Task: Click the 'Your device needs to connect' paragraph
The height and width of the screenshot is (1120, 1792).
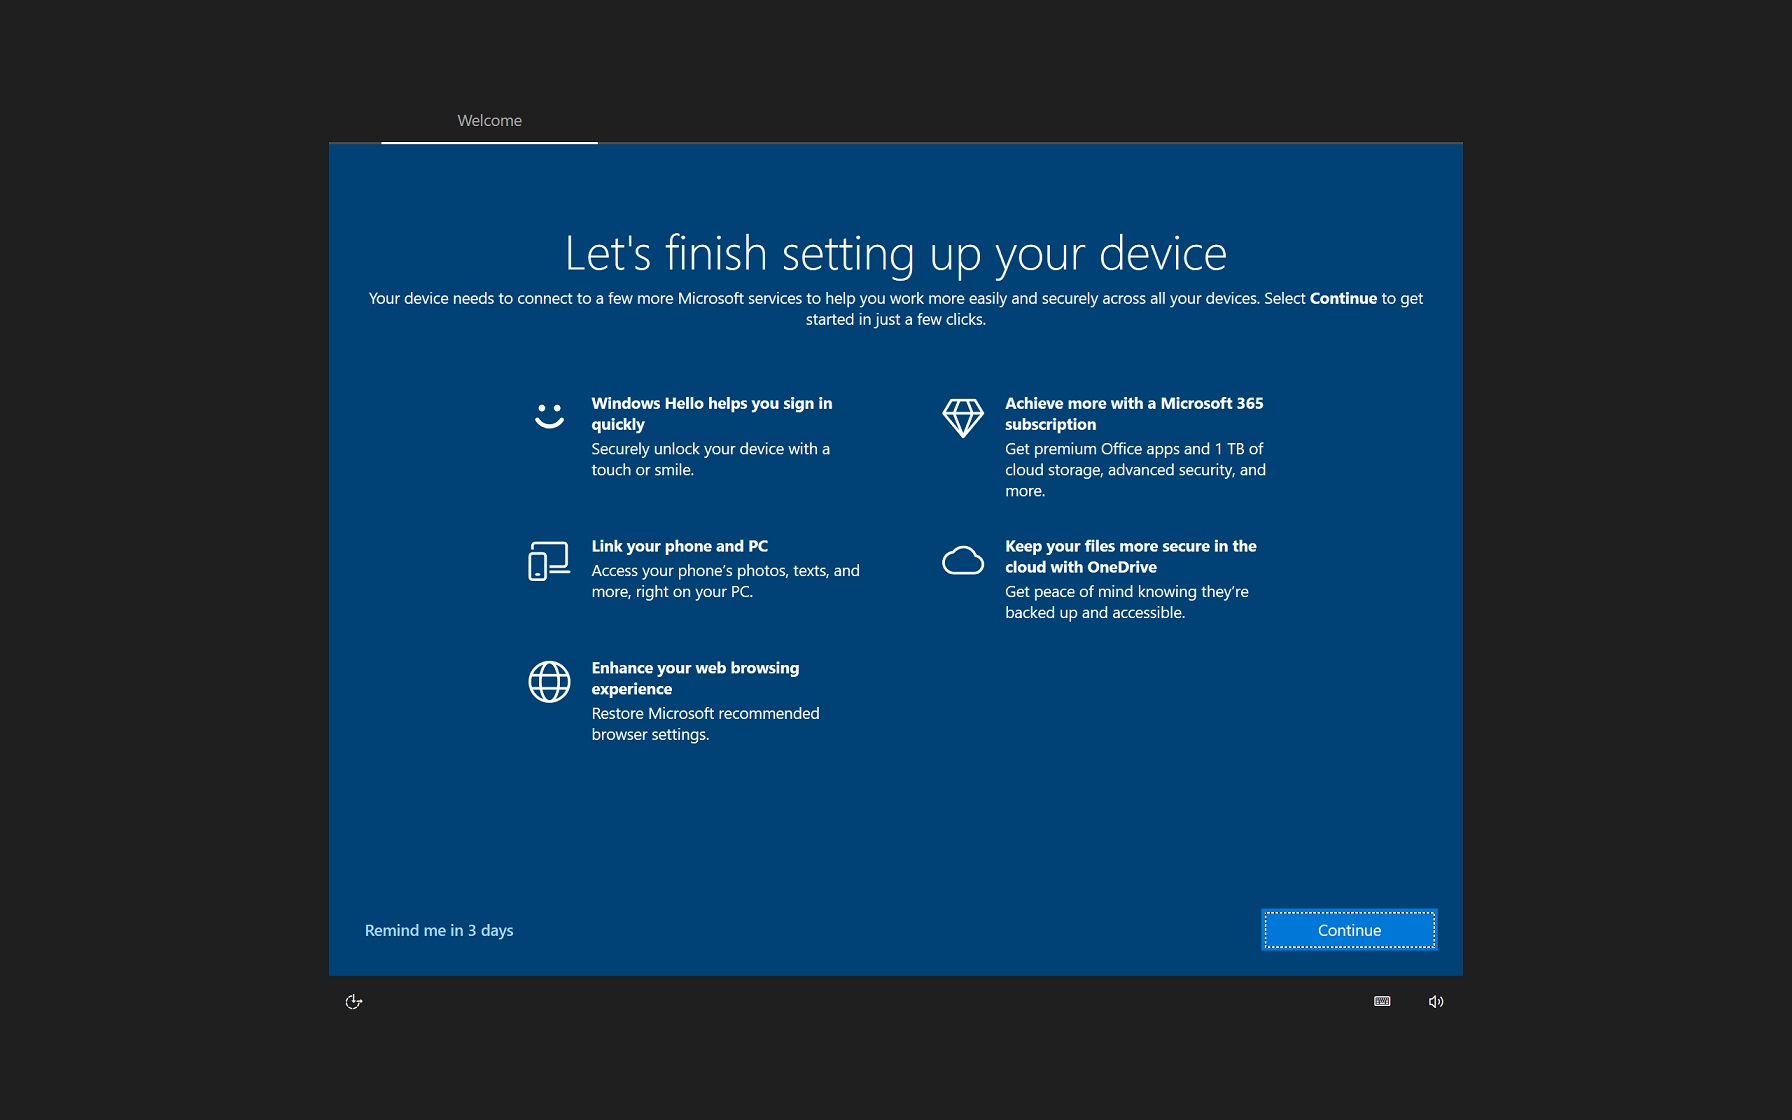Action: [896, 309]
